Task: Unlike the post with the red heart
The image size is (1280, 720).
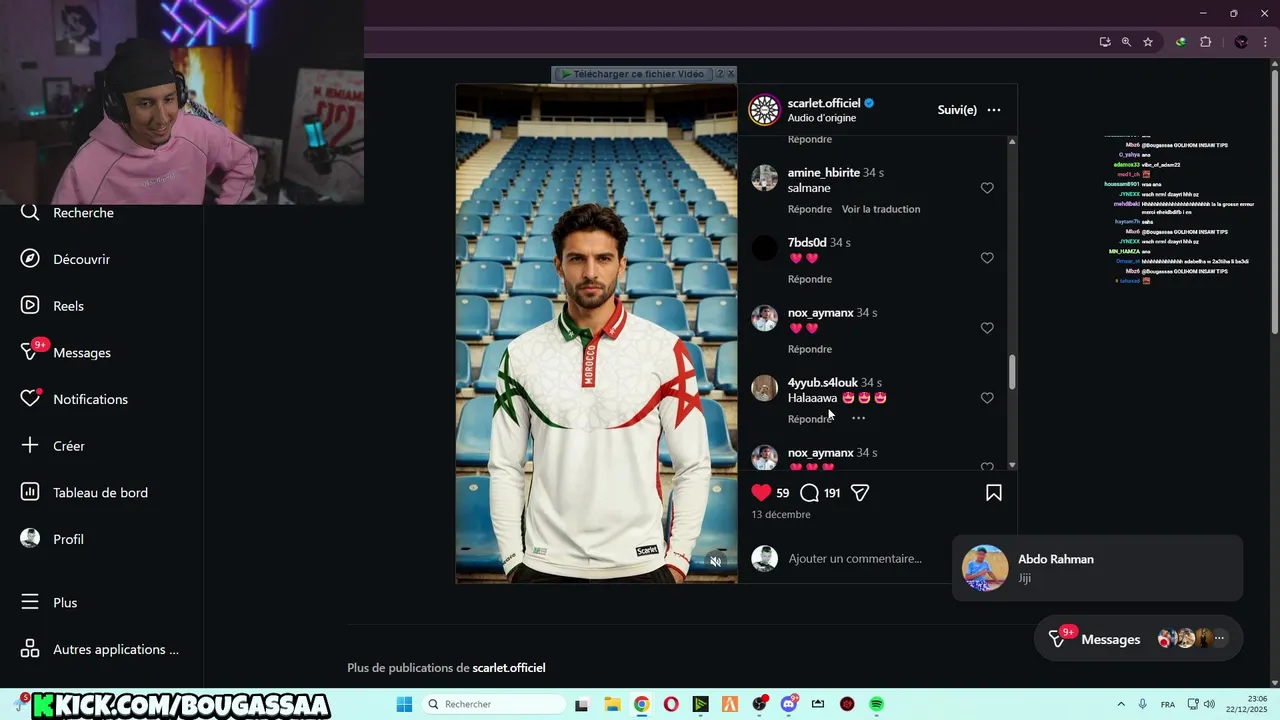Action: 761,492
